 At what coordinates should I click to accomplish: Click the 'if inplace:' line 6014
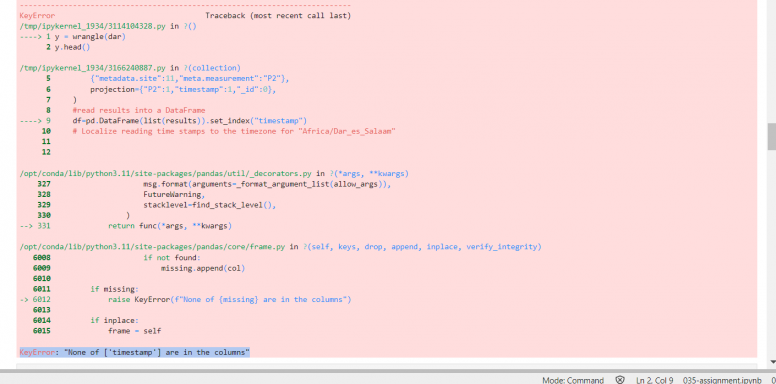pos(114,320)
